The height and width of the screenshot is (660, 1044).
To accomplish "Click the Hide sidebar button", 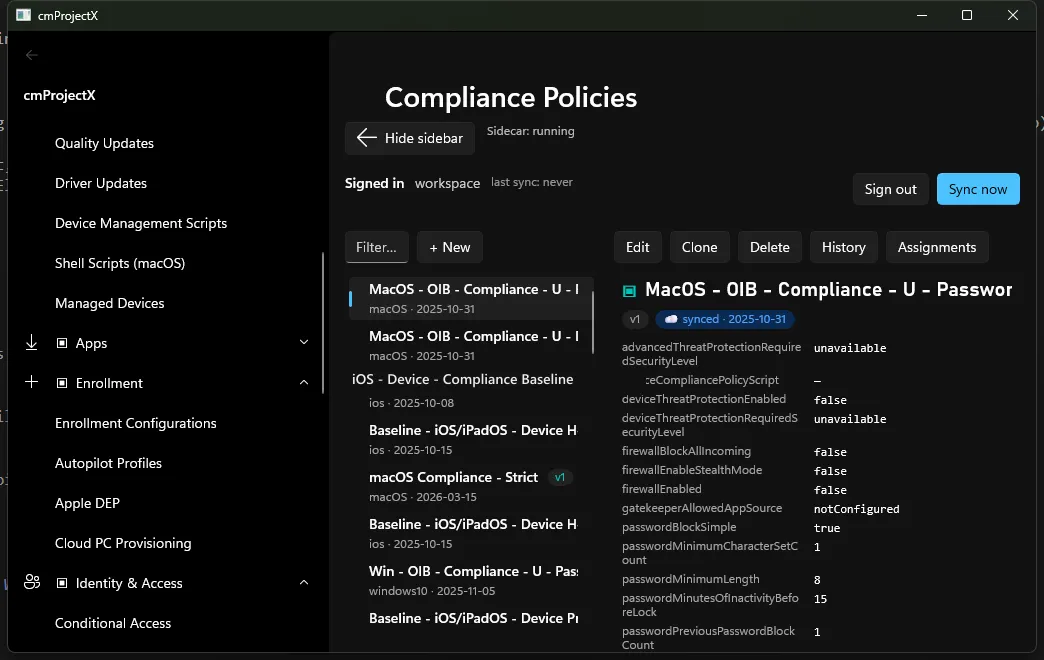I will point(409,138).
